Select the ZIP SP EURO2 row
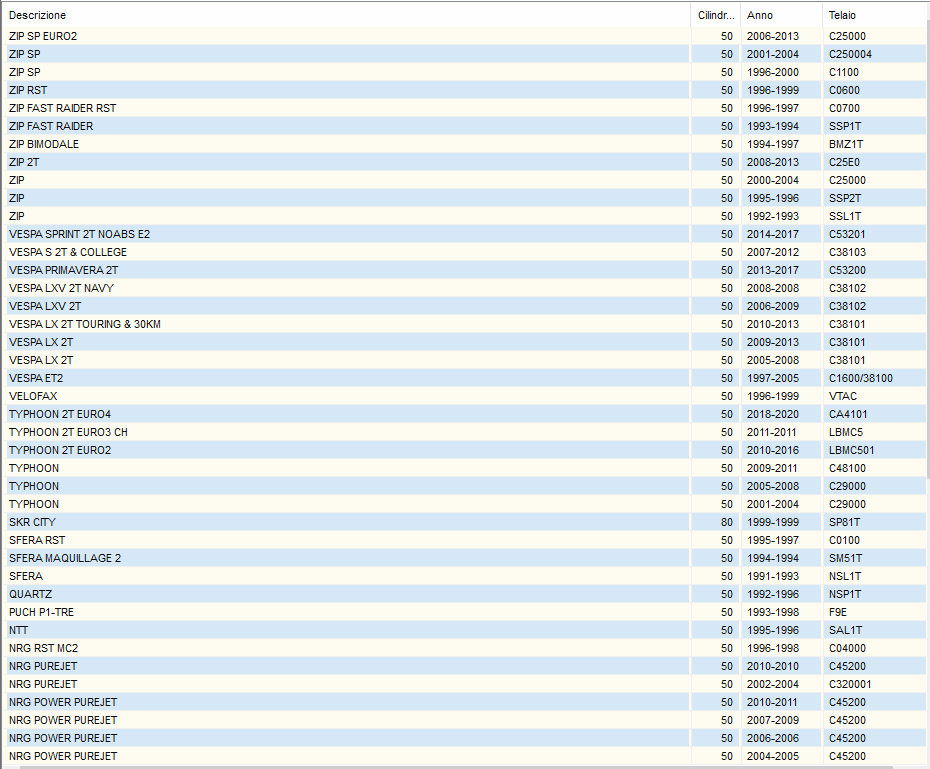Image resolution: width=930 pixels, height=769 pixels. 43,36
